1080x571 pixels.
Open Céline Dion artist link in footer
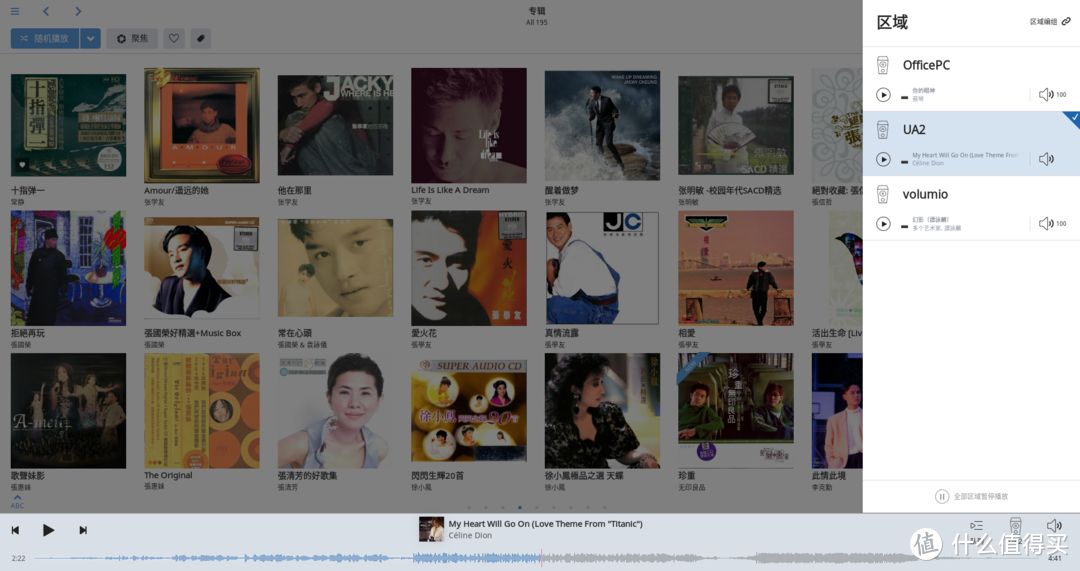pyautogui.click(x=470, y=535)
